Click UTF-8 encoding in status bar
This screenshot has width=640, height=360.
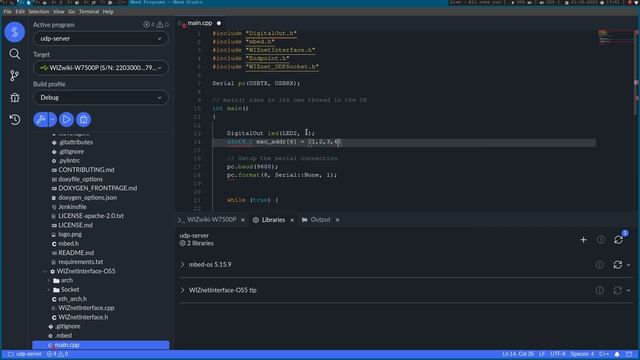pos(558,354)
